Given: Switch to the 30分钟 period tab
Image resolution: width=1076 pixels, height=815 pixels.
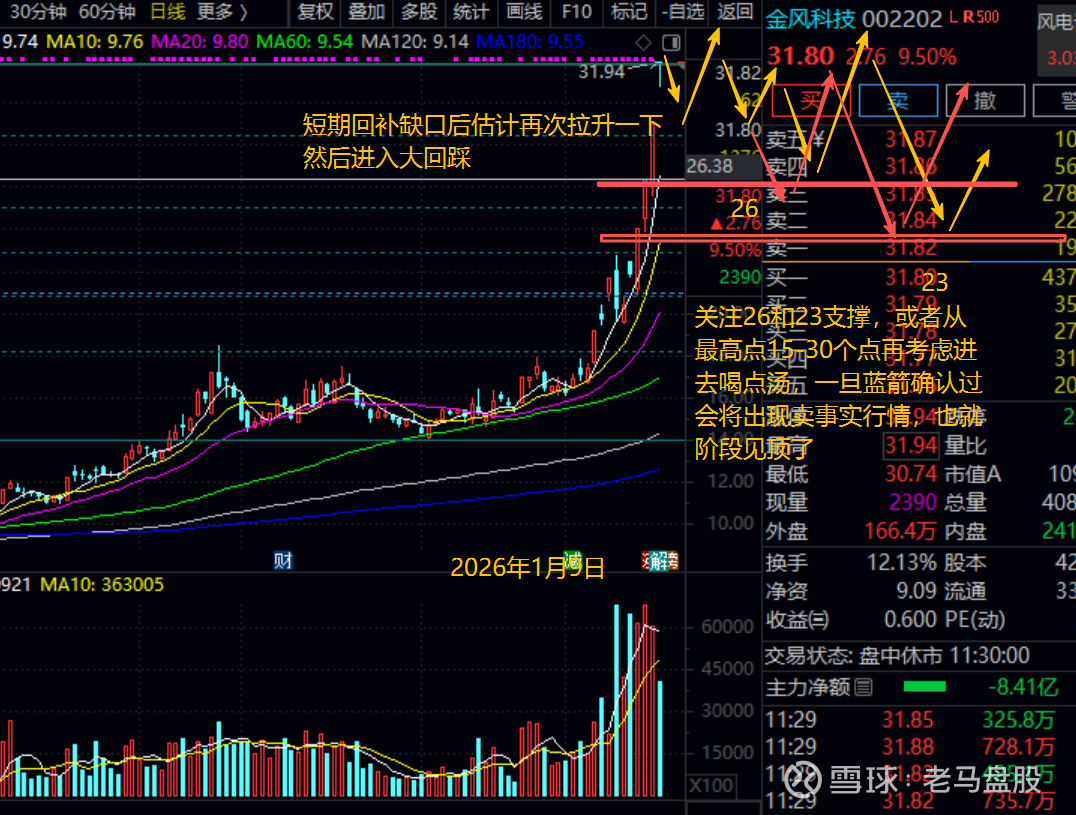Looking at the screenshot, I should pos(38,12).
